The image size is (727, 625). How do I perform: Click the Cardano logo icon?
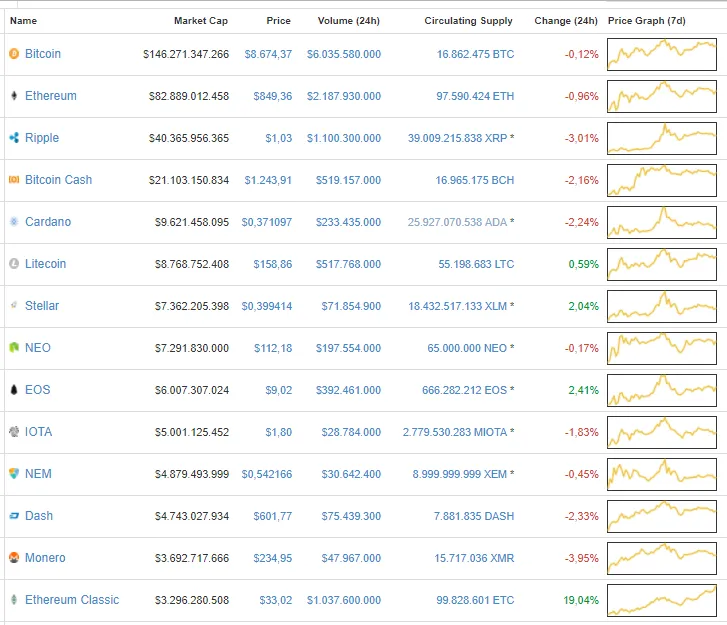click(x=14, y=222)
